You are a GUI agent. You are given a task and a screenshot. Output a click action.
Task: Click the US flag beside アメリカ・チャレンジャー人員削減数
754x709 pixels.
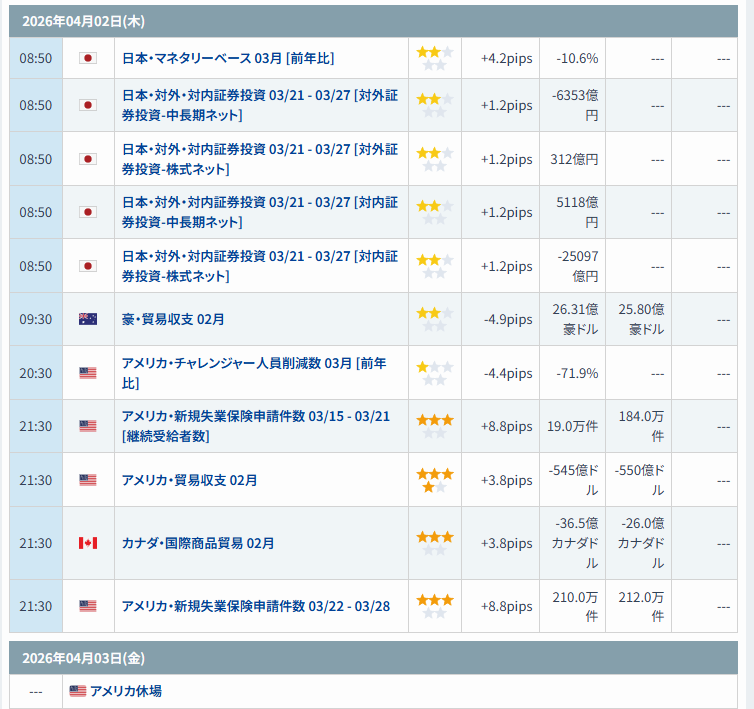87,373
